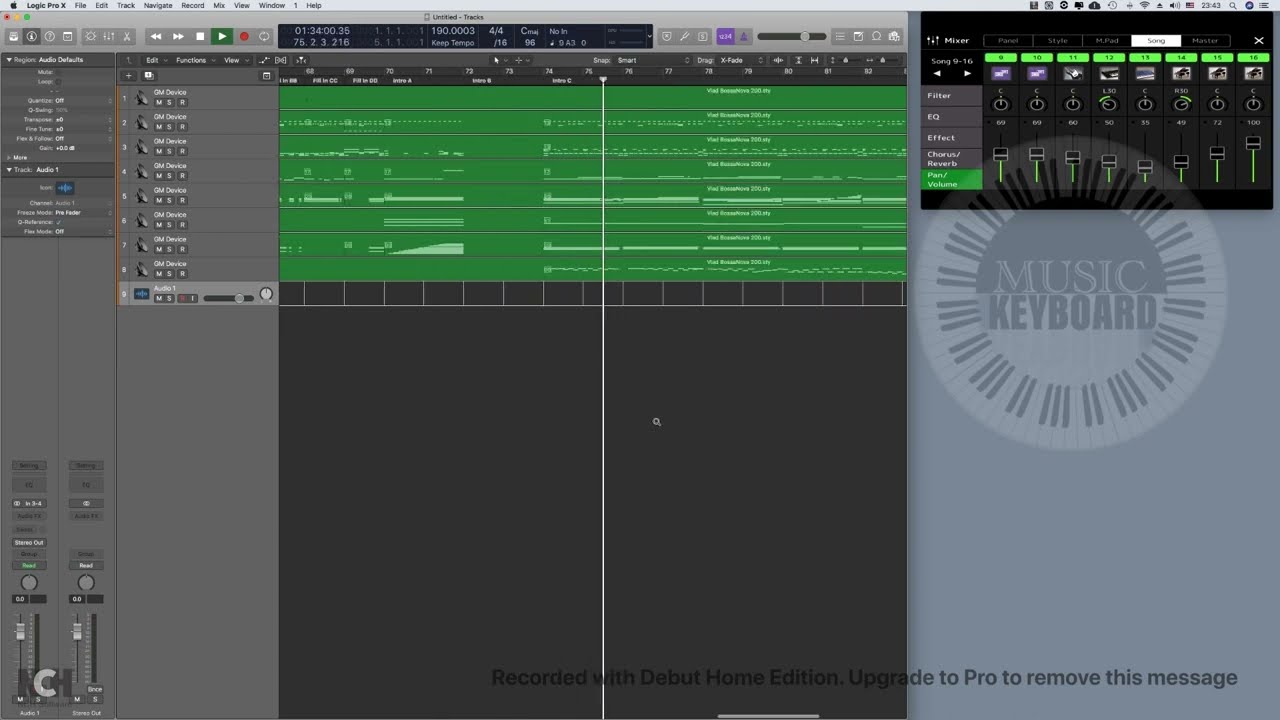
Task: Rewind the transport
Action: click(x=156, y=37)
